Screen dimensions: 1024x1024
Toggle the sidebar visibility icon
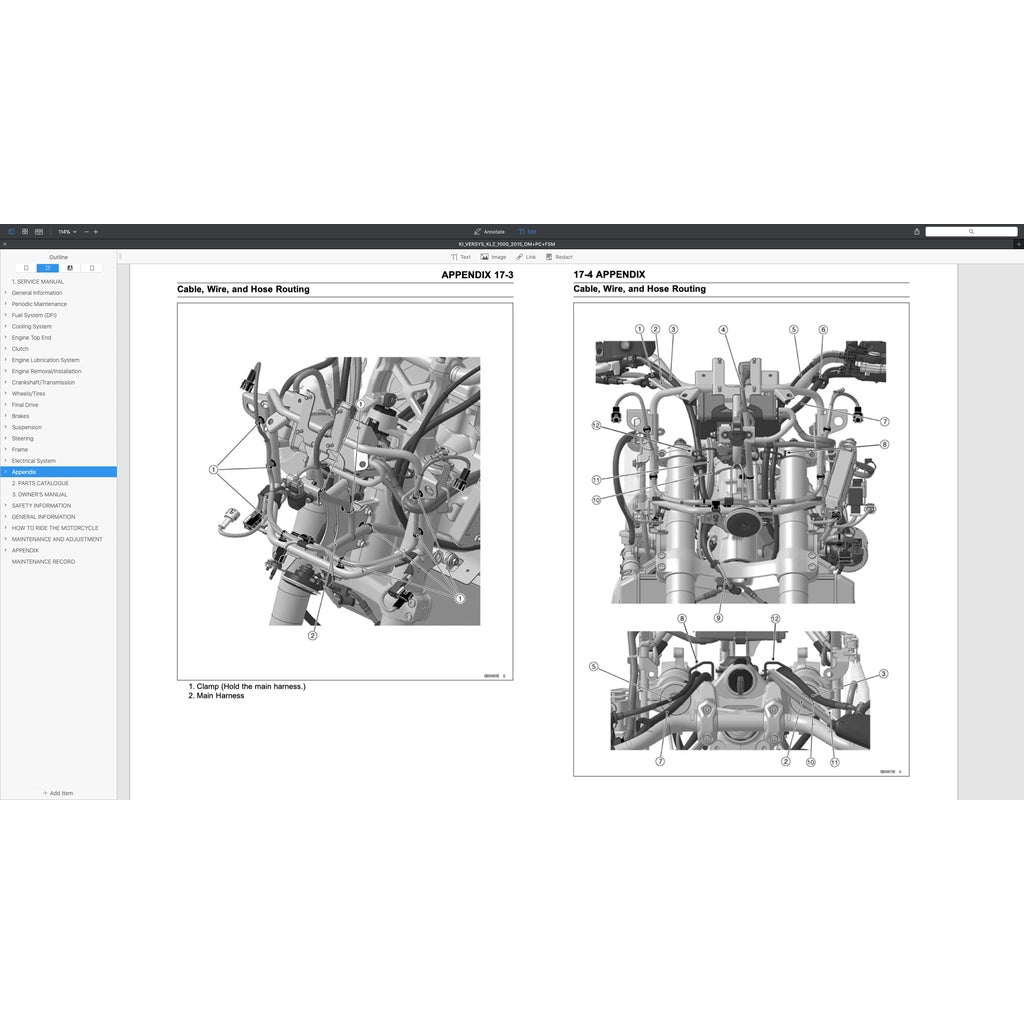pos(12,231)
